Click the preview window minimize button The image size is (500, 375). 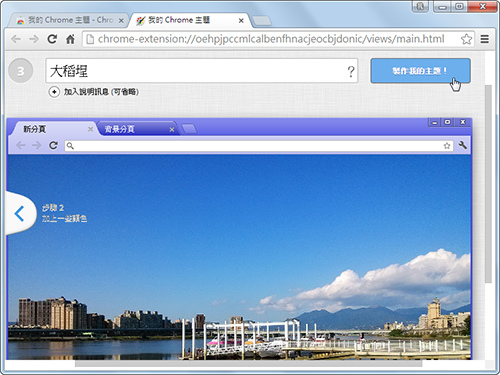pos(434,122)
